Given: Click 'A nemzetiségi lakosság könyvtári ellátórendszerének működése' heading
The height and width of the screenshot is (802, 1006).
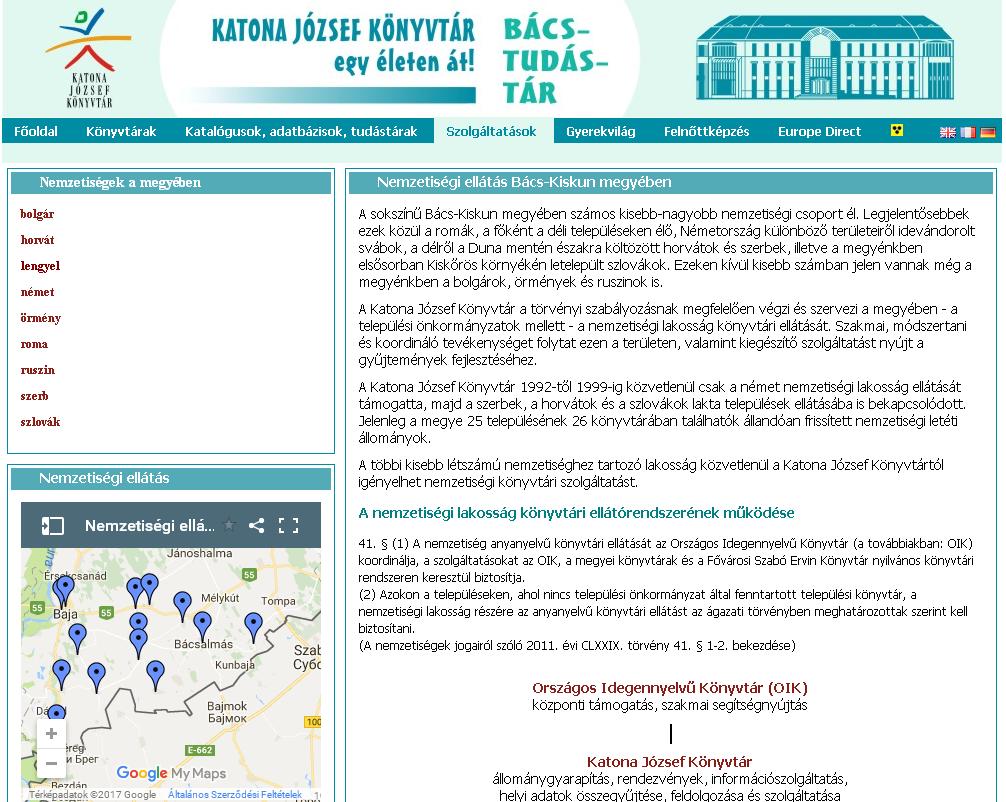Looking at the screenshot, I should click(576, 513).
